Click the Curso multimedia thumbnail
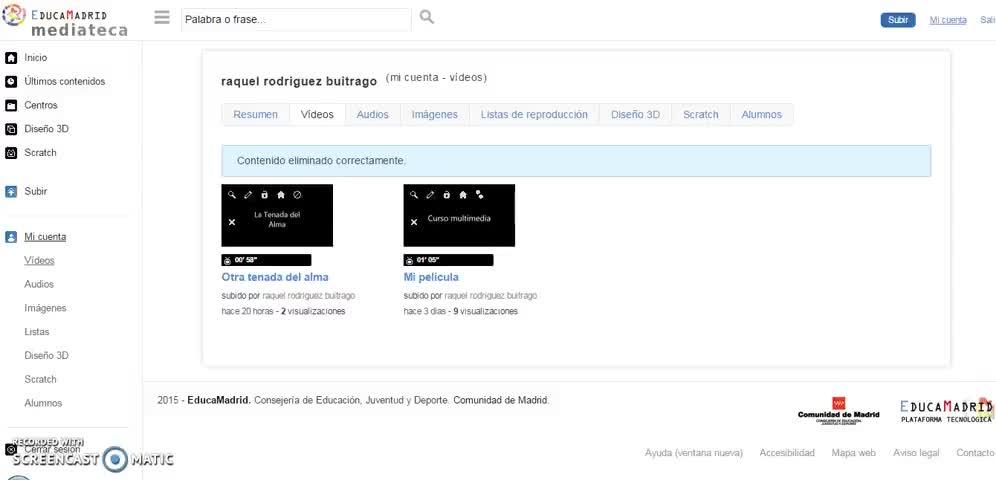The width and height of the screenshot is (996, 480). (459, 215)
